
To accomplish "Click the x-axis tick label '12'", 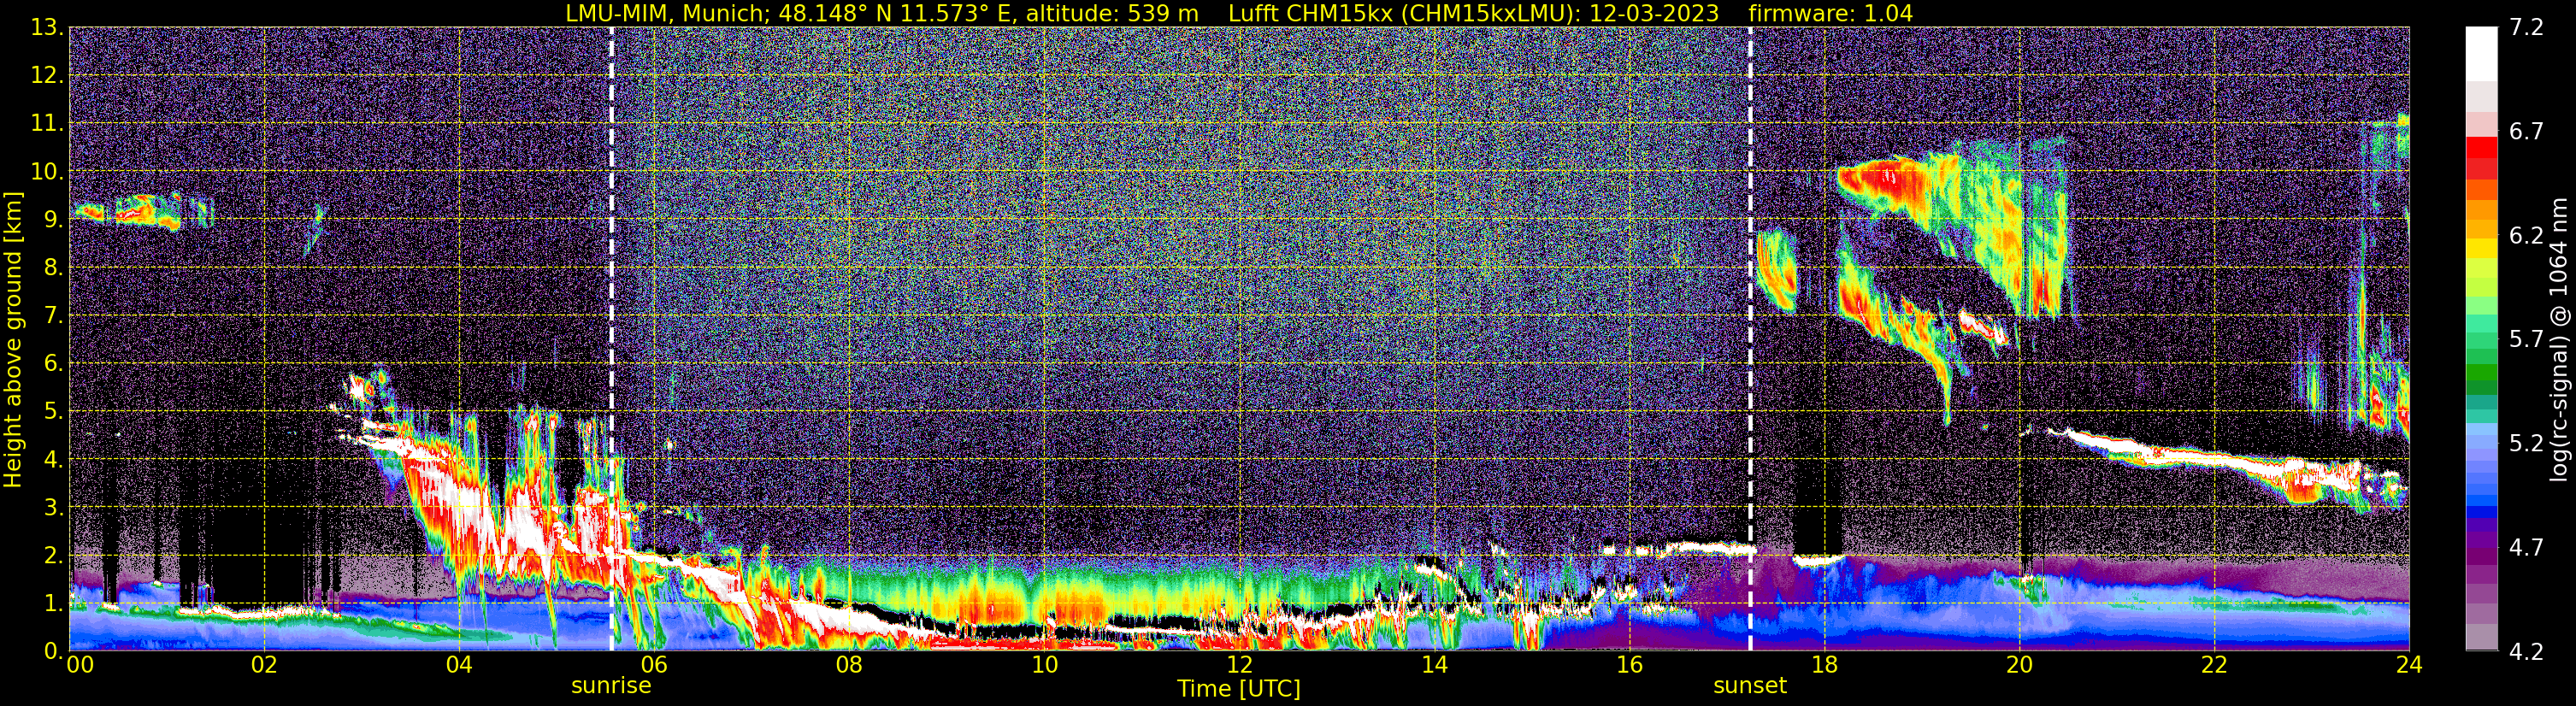I will pyautogui.click(x=1239, y=665).
